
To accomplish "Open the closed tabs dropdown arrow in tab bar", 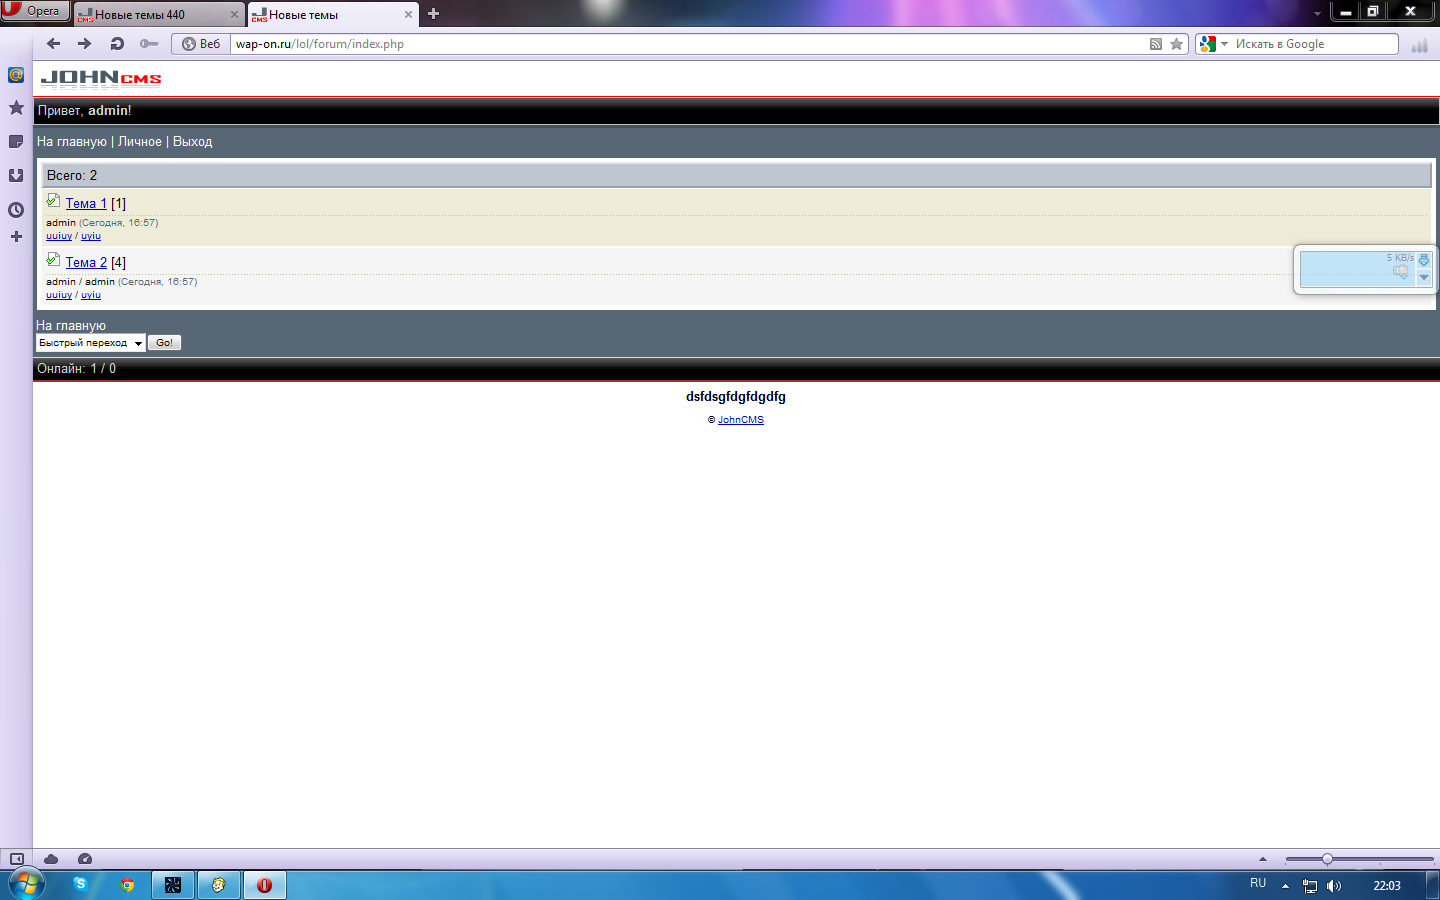I will (x=1317, y=14).
